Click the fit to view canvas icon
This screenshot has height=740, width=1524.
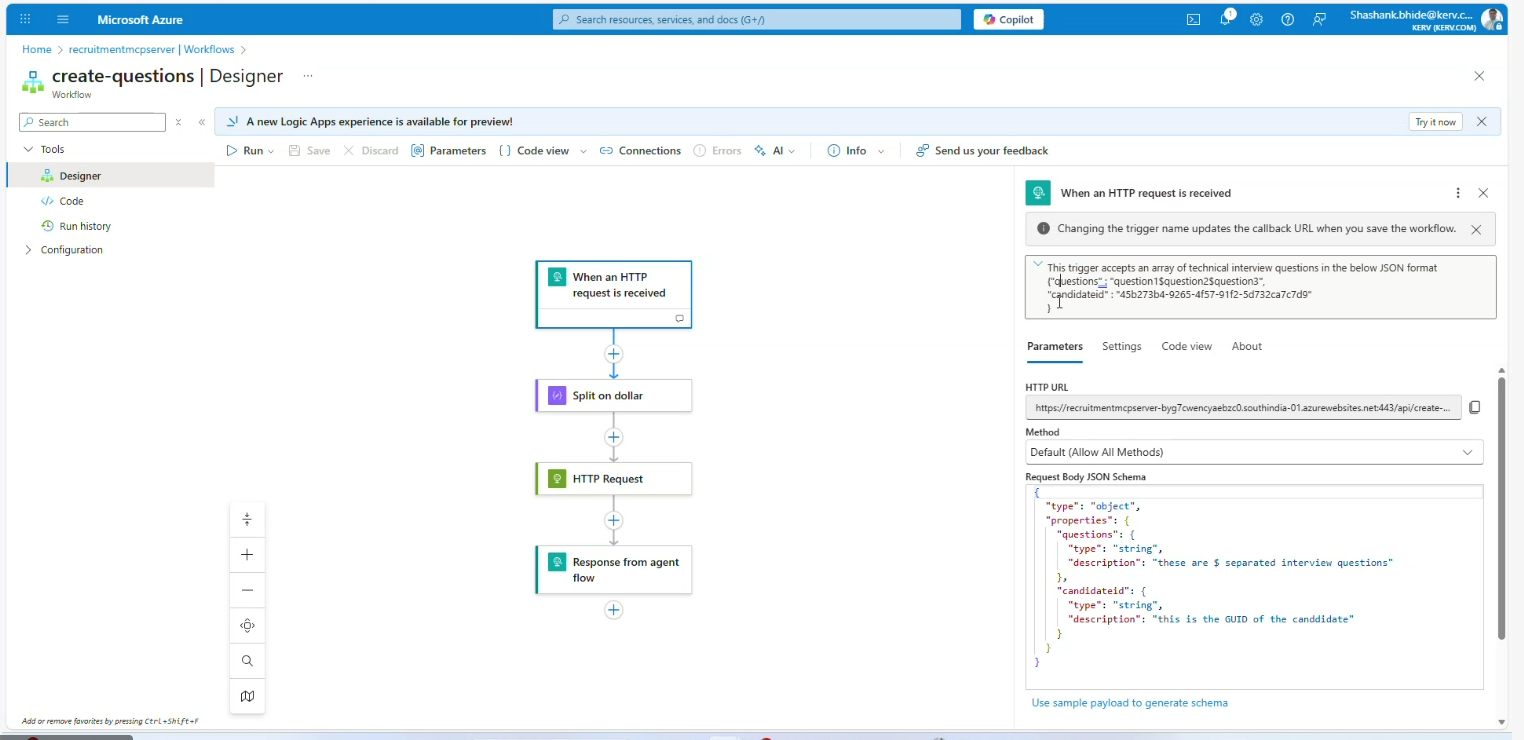(x=247, y=626)
